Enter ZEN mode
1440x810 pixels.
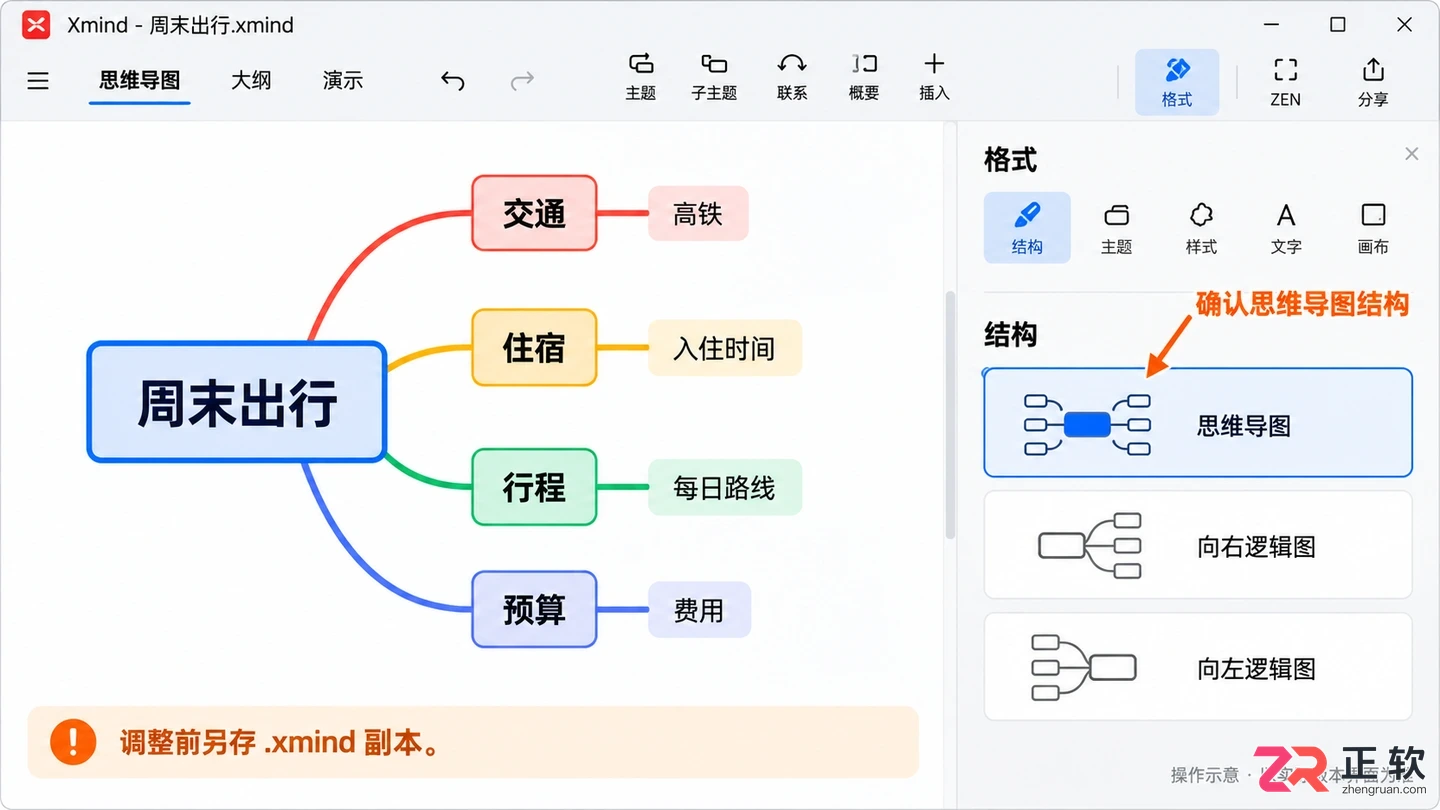click(1285, 82)
